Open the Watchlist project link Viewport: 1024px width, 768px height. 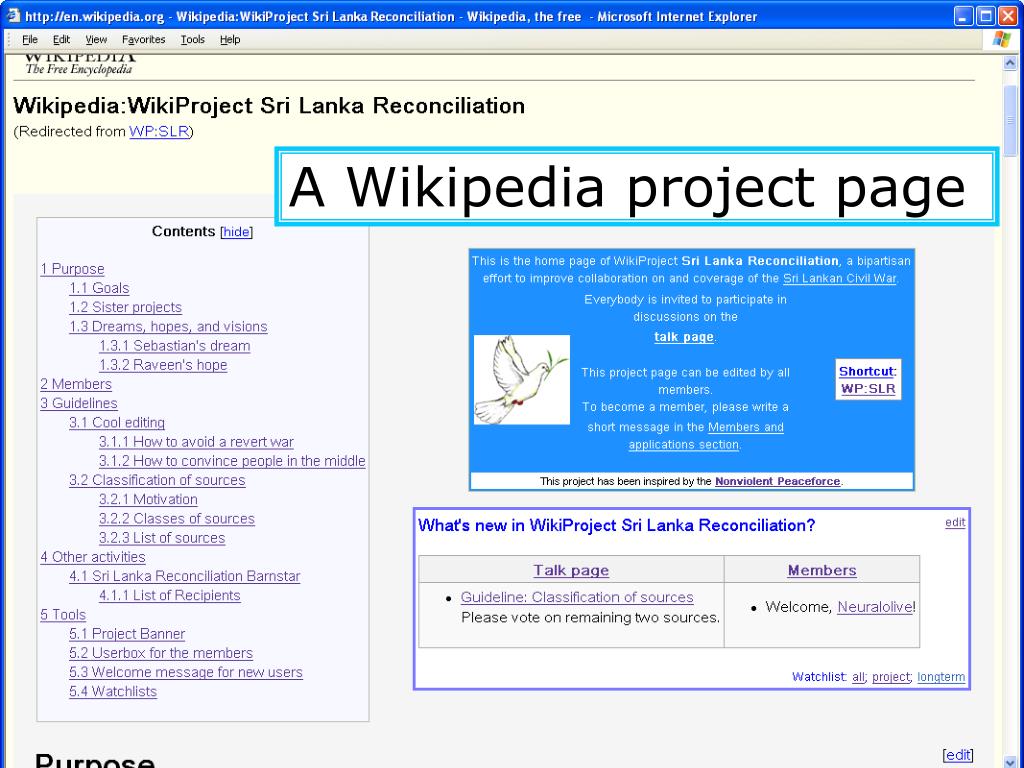[x=891, y=677]
